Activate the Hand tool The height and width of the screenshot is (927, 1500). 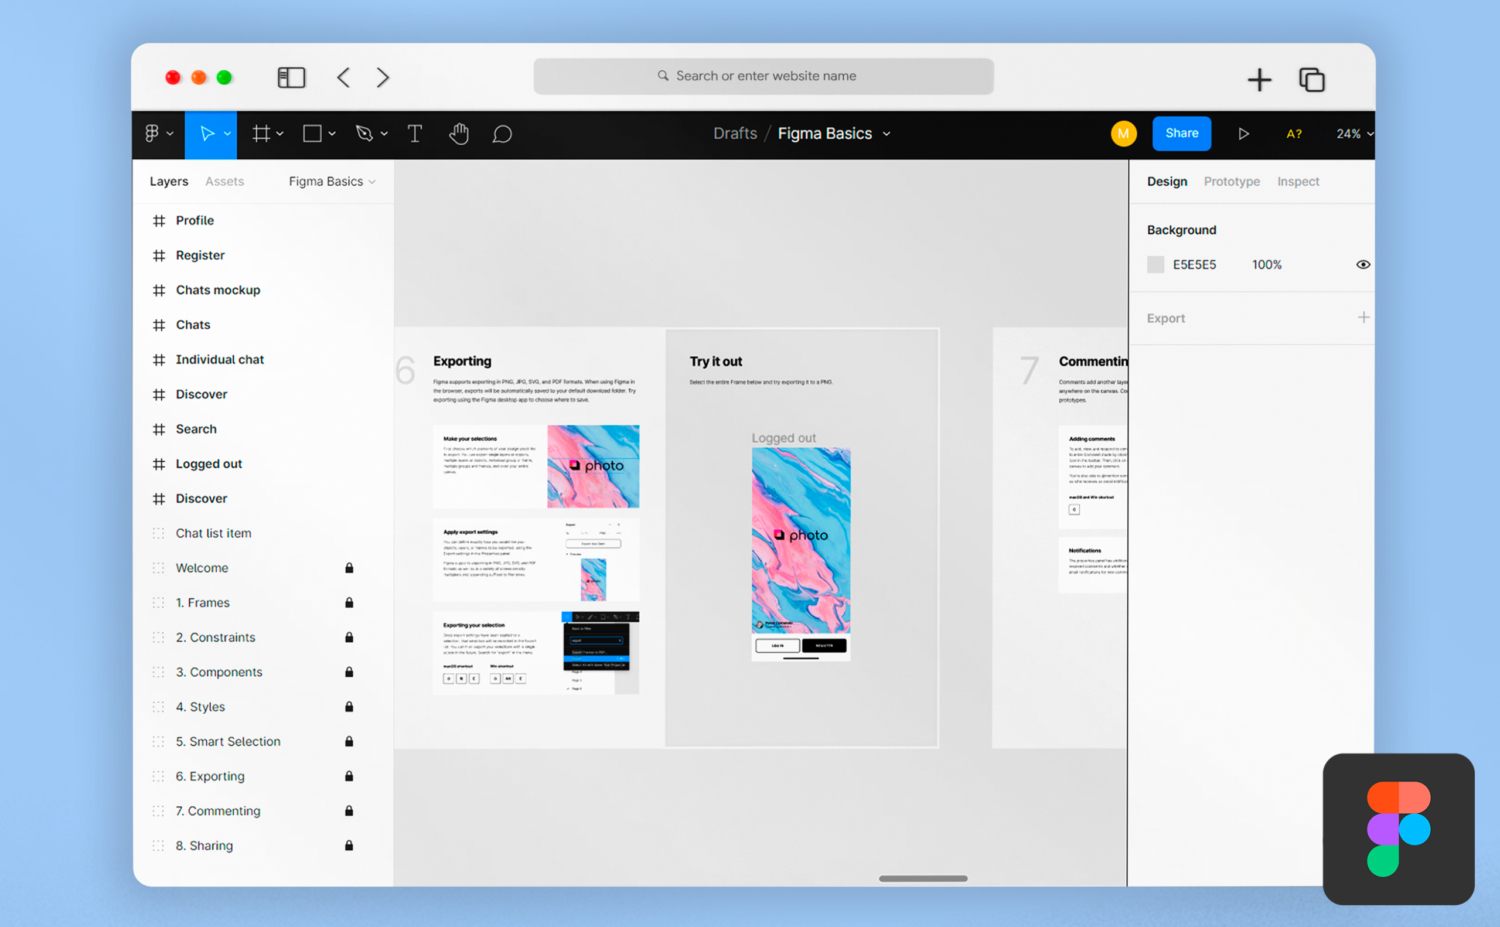[x=459, y=133]
